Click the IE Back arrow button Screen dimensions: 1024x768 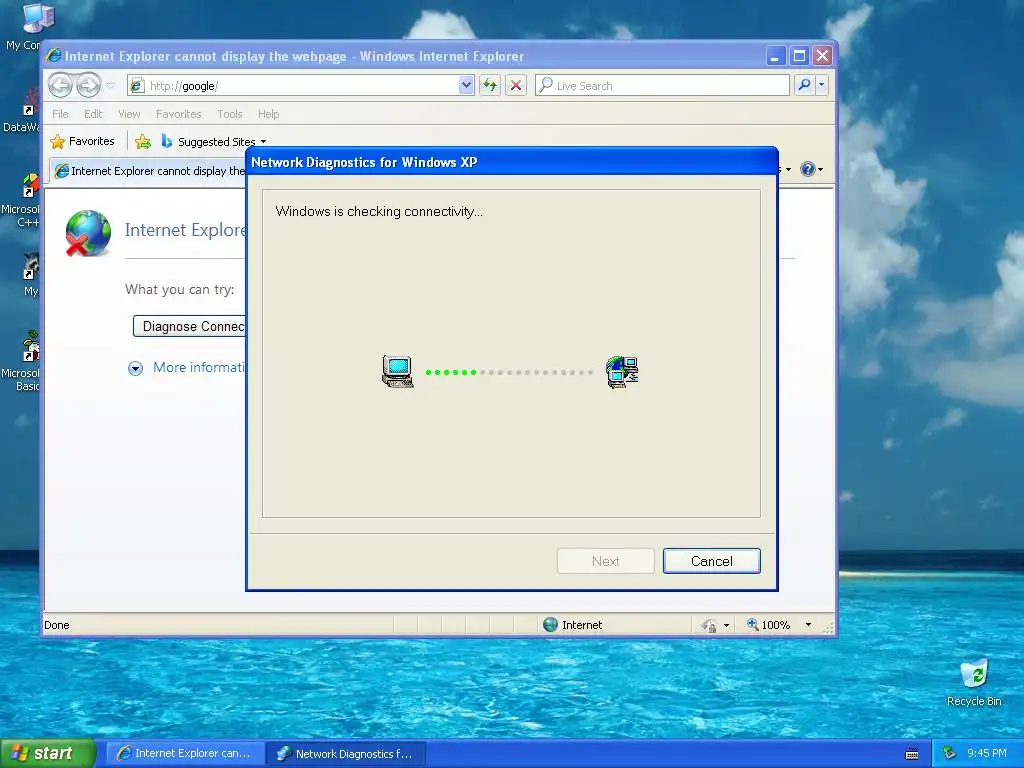pos(60,85)
